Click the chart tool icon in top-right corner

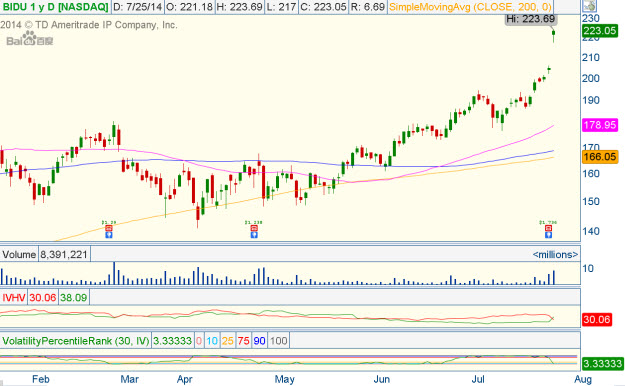[589, 6]
